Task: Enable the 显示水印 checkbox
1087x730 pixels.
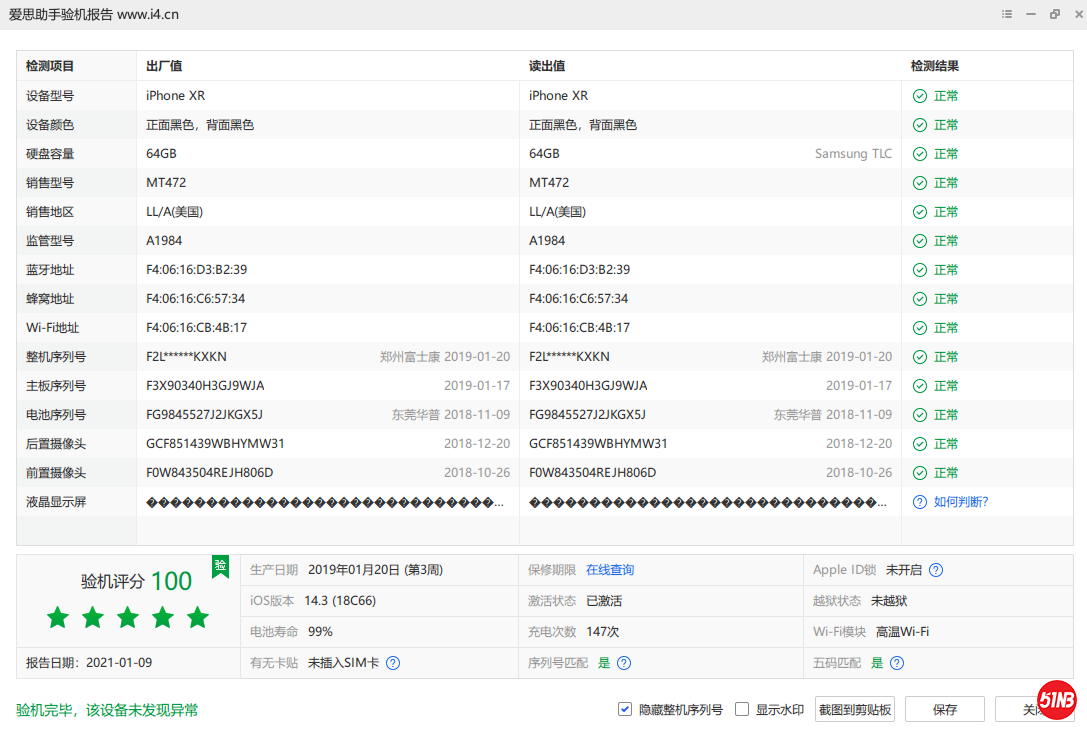Action: [742, 709]
